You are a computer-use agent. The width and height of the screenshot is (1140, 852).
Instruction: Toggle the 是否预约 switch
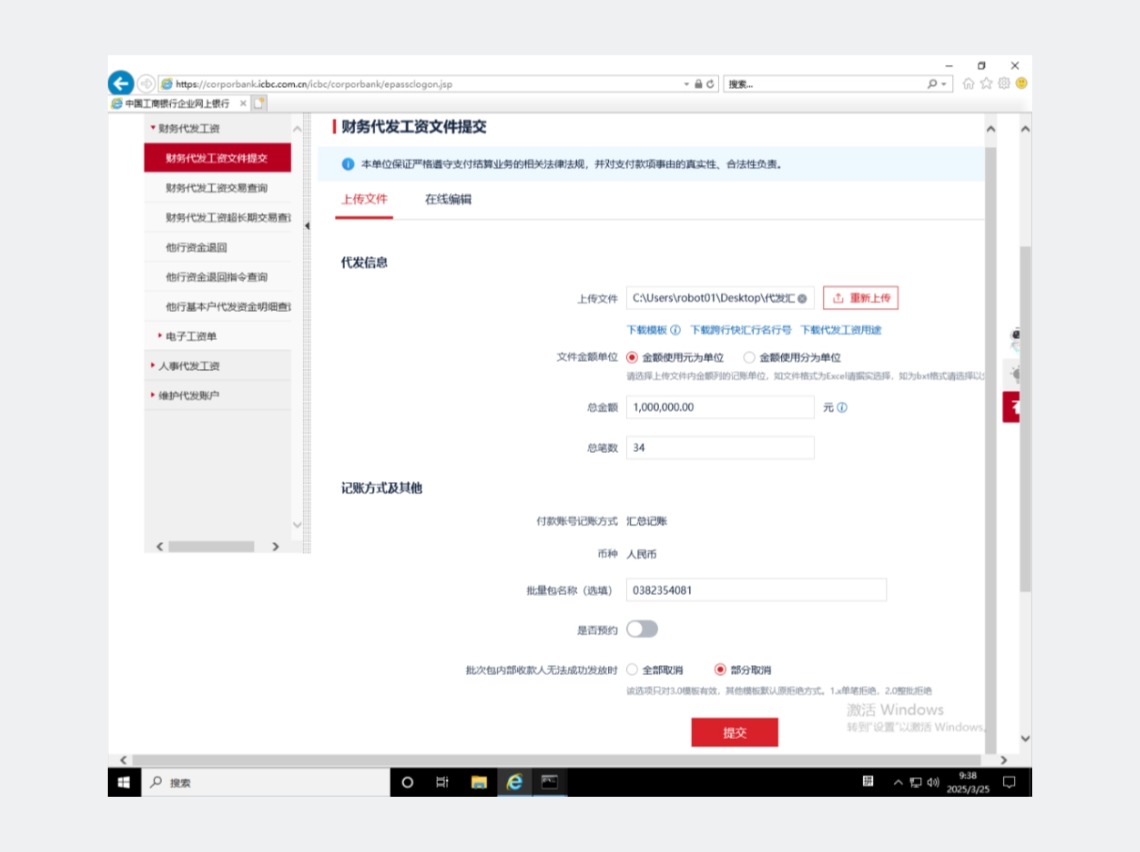pos(642,629)
